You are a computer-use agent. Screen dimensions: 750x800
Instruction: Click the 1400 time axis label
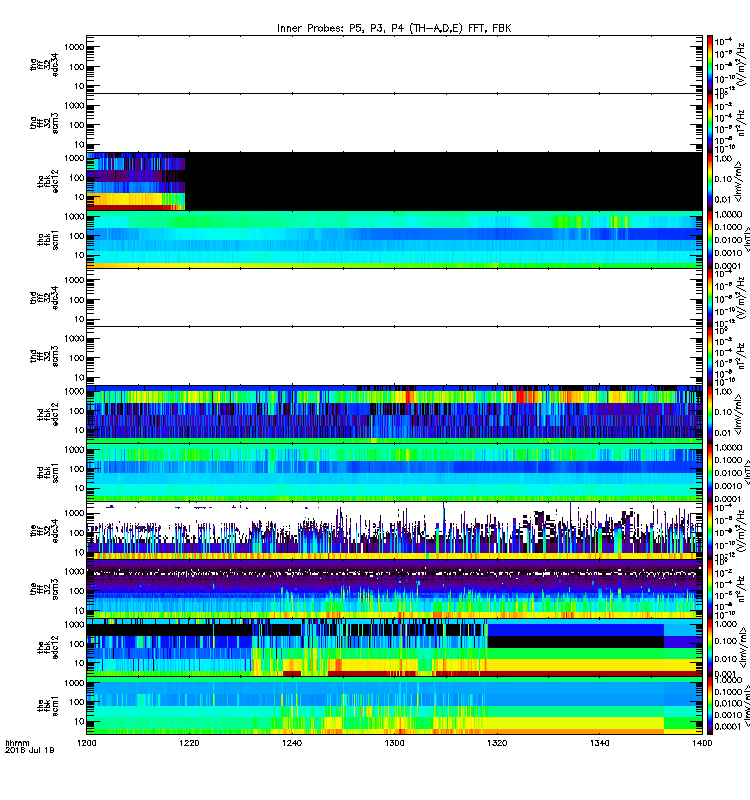(702, 743)
